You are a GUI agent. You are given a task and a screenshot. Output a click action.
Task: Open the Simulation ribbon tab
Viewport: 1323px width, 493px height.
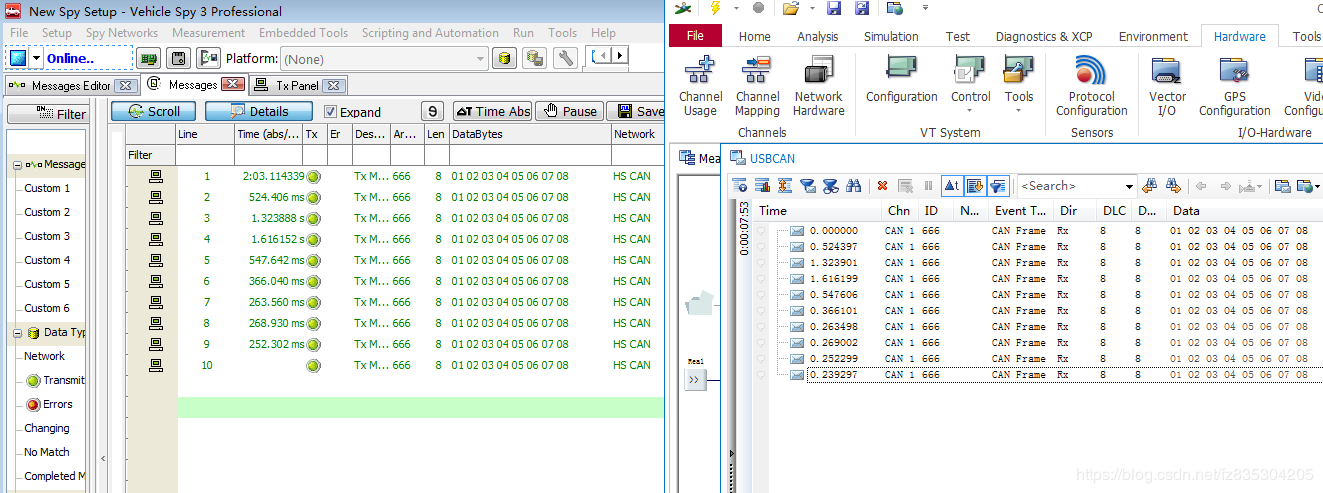click(891, 36)
